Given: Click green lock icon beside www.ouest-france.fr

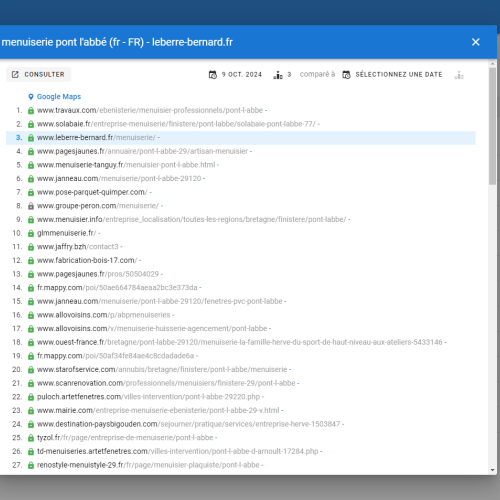Looking at the screenshot, I should point(31,343).
